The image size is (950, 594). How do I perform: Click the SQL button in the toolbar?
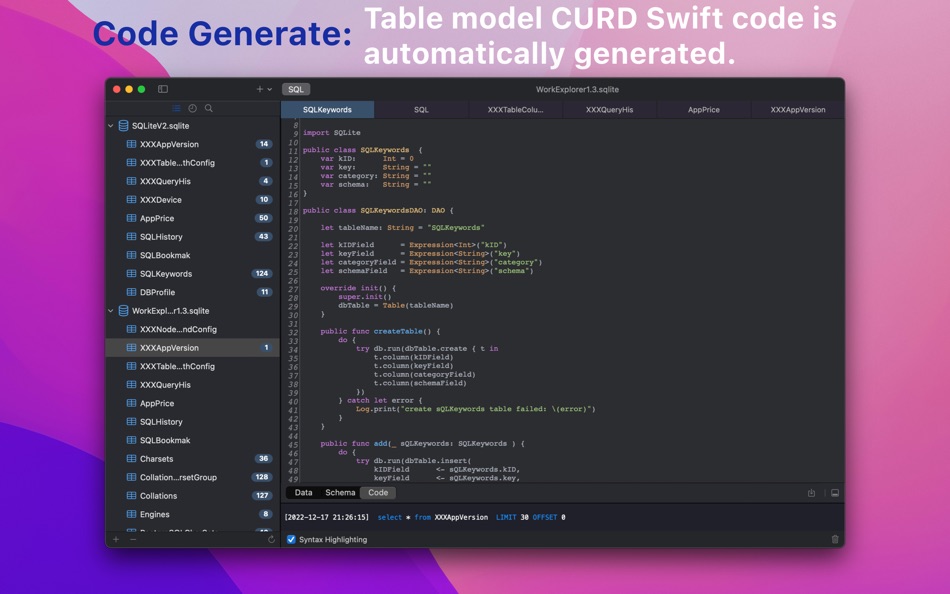click(x=296, y=89)
